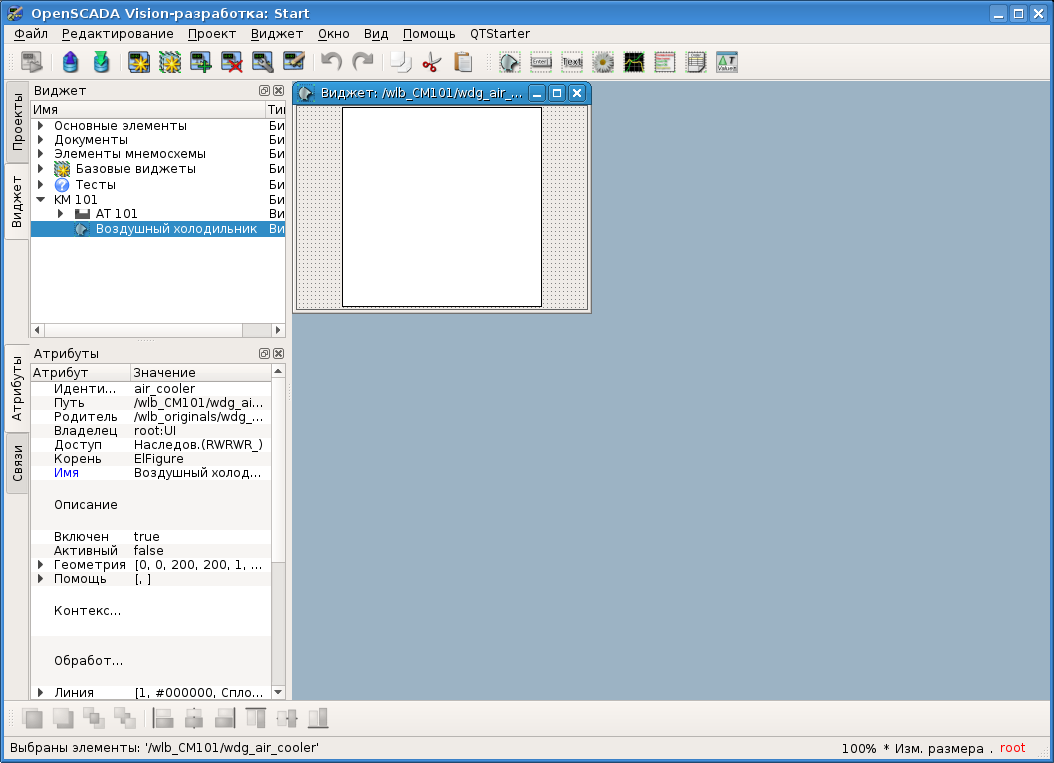Click the align left icon in bottom toolbar

click(x=163, y=718)
